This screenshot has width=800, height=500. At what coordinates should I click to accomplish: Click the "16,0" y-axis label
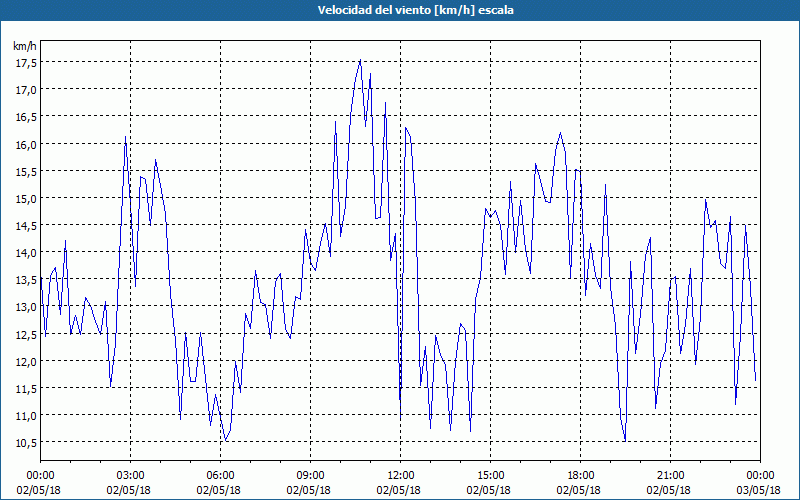[26, 144]
